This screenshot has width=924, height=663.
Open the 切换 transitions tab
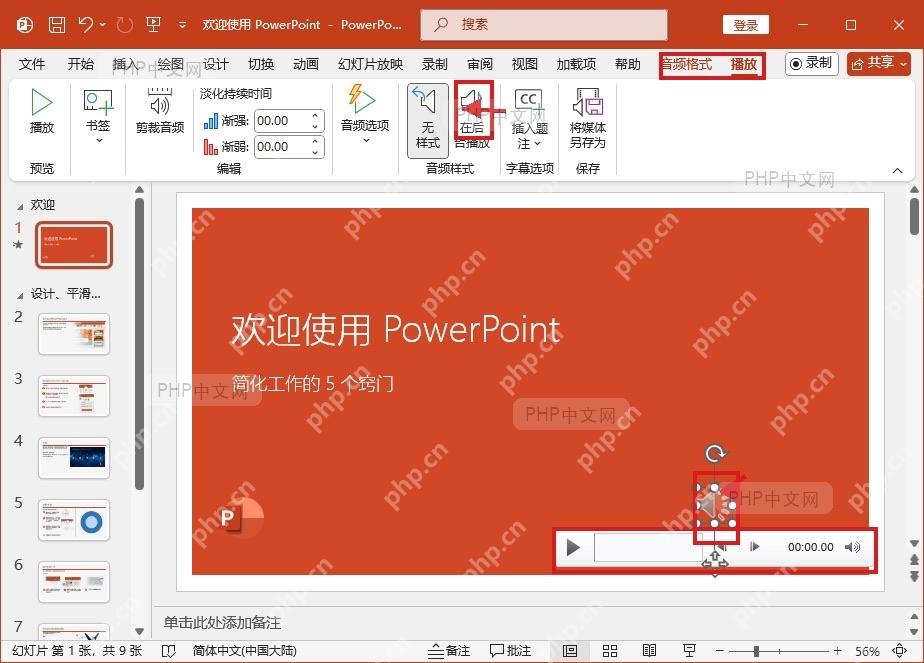click(260, 64)
